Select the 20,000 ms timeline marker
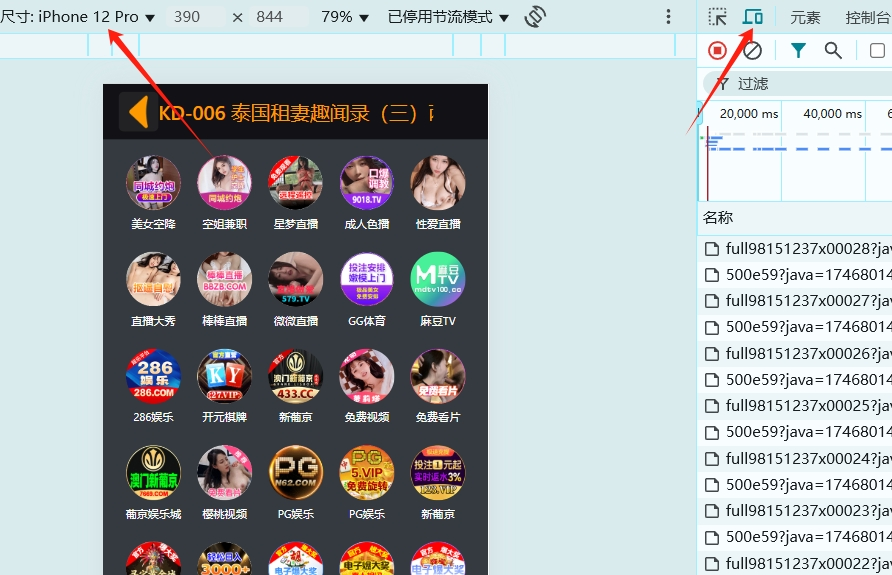Image resolution: width=892 pixels, height=575 pixels. coord(749,114)
